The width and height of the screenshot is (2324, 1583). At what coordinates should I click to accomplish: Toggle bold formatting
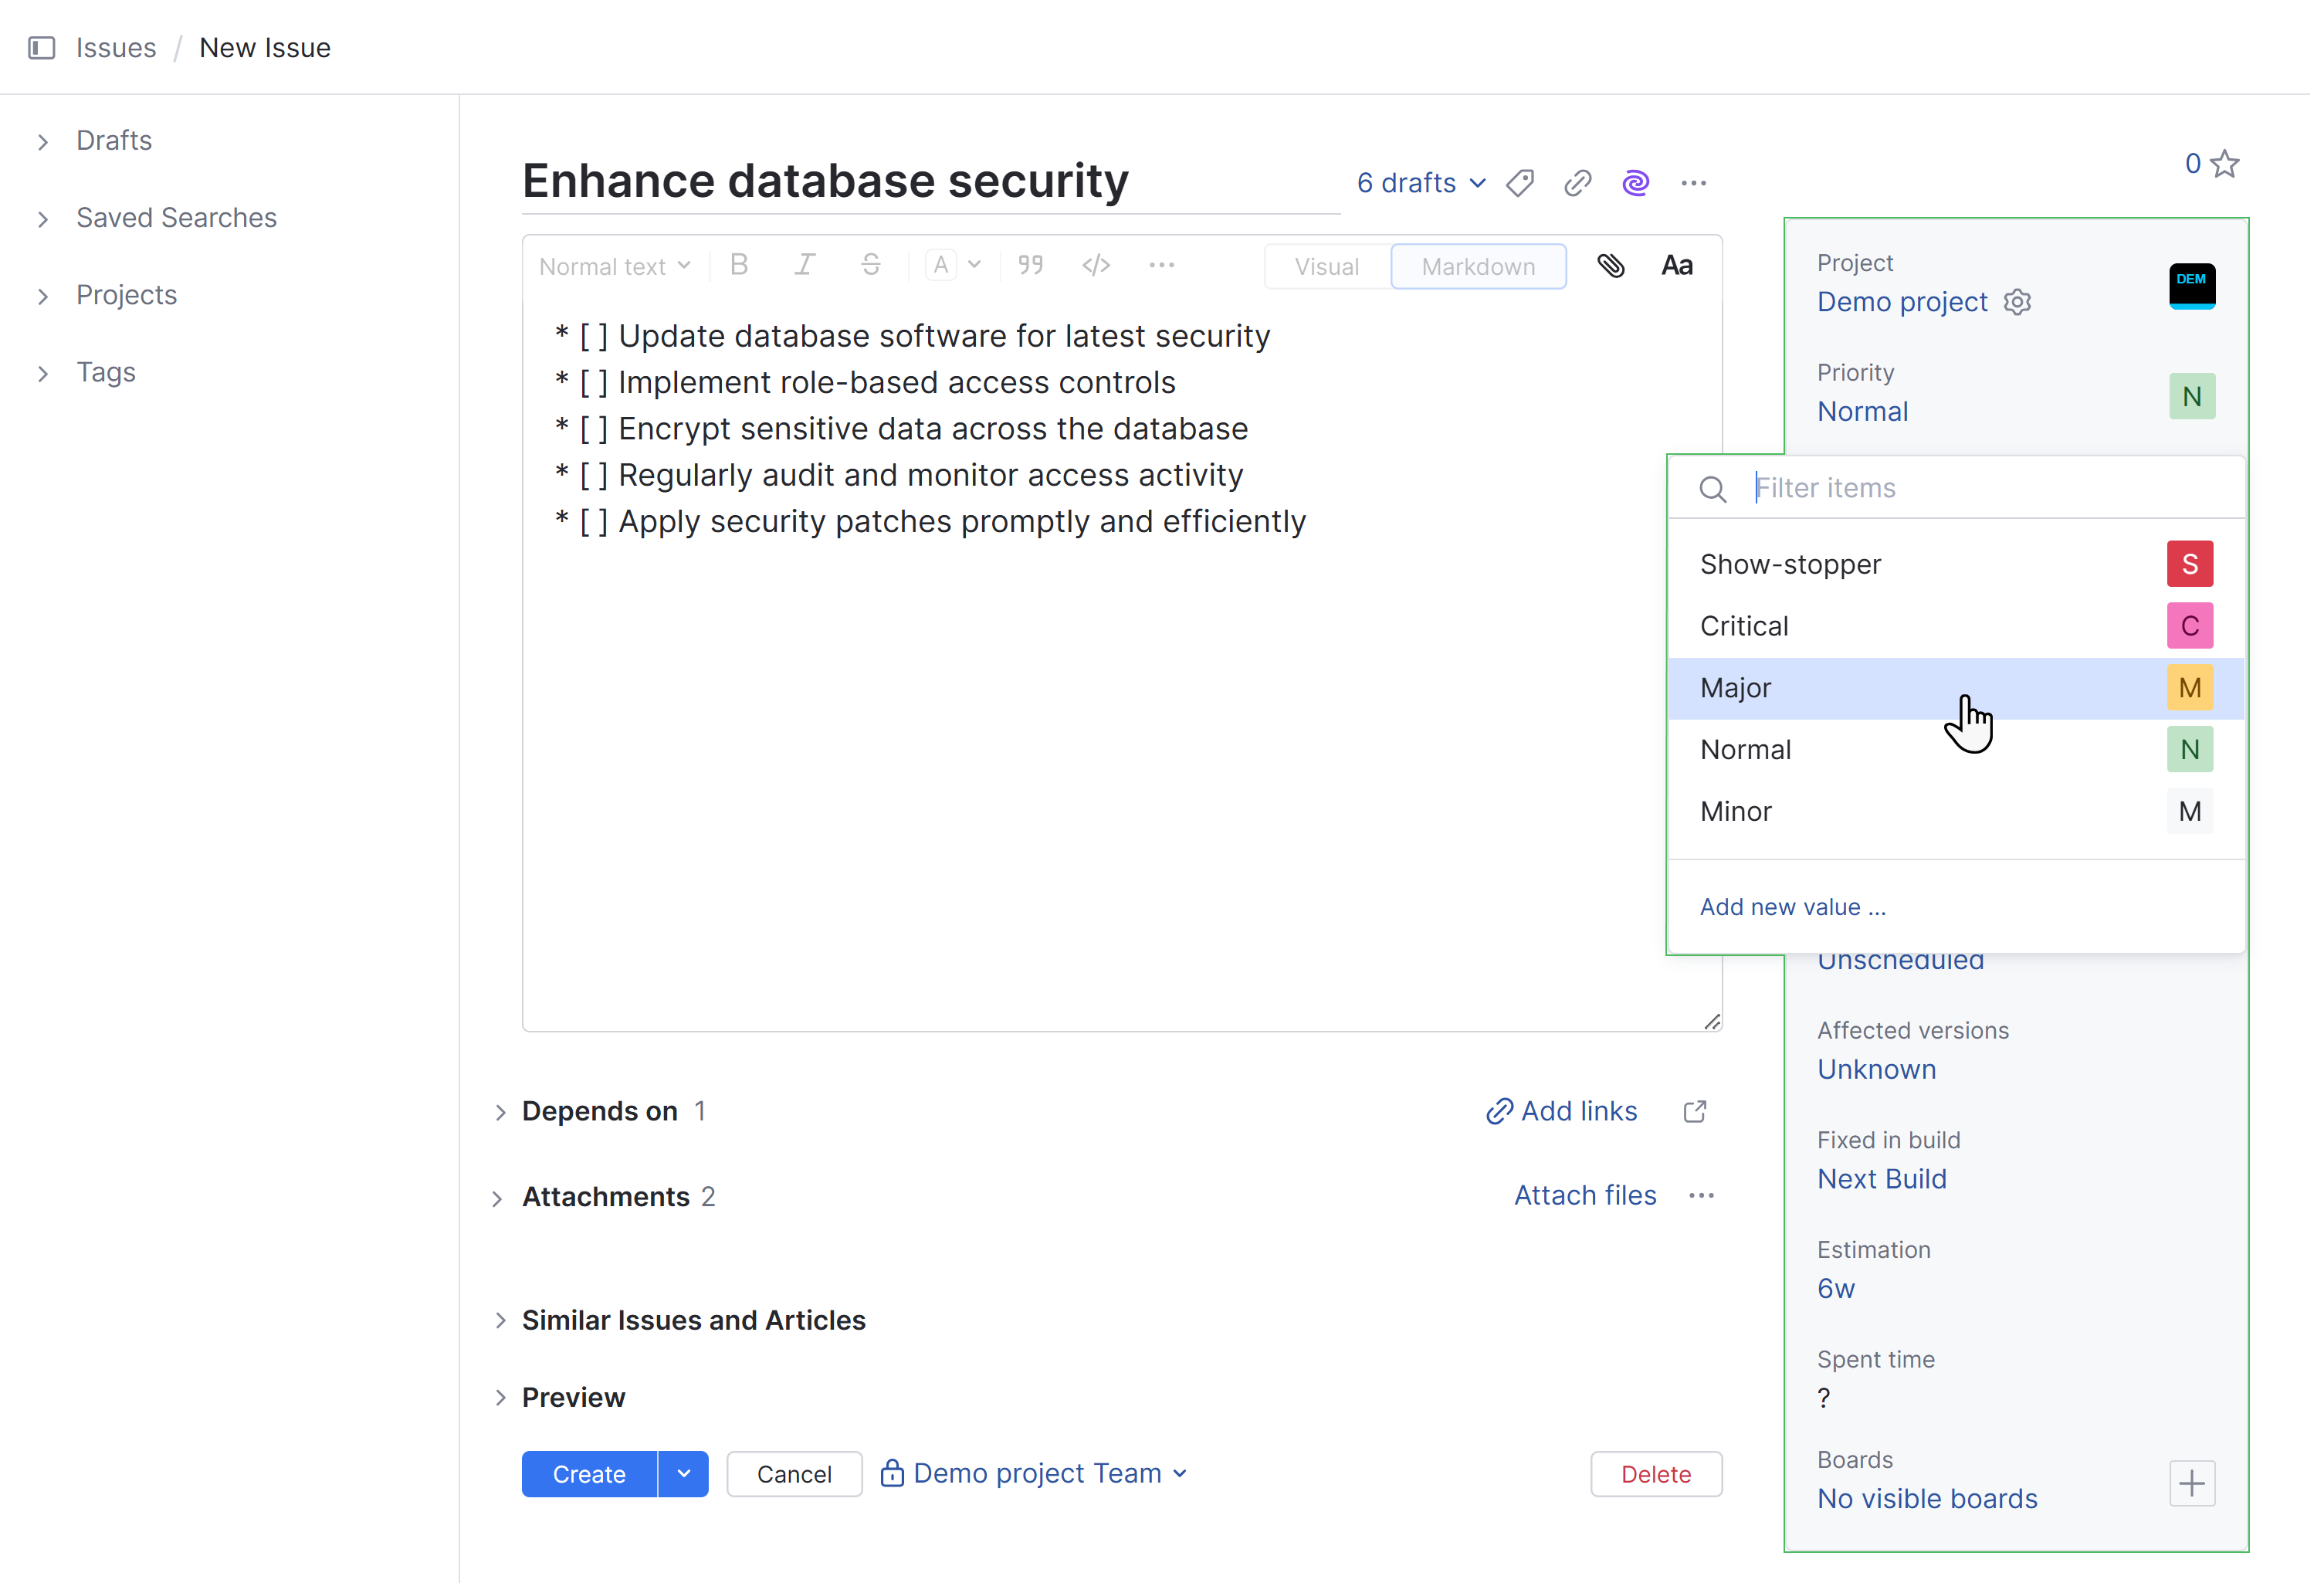coord(739,265)
